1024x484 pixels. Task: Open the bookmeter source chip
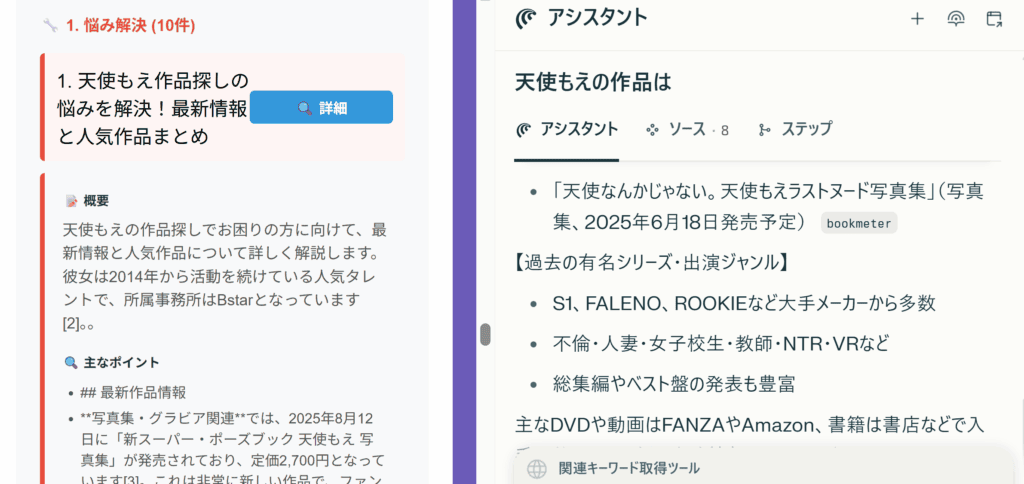[859, 223]
